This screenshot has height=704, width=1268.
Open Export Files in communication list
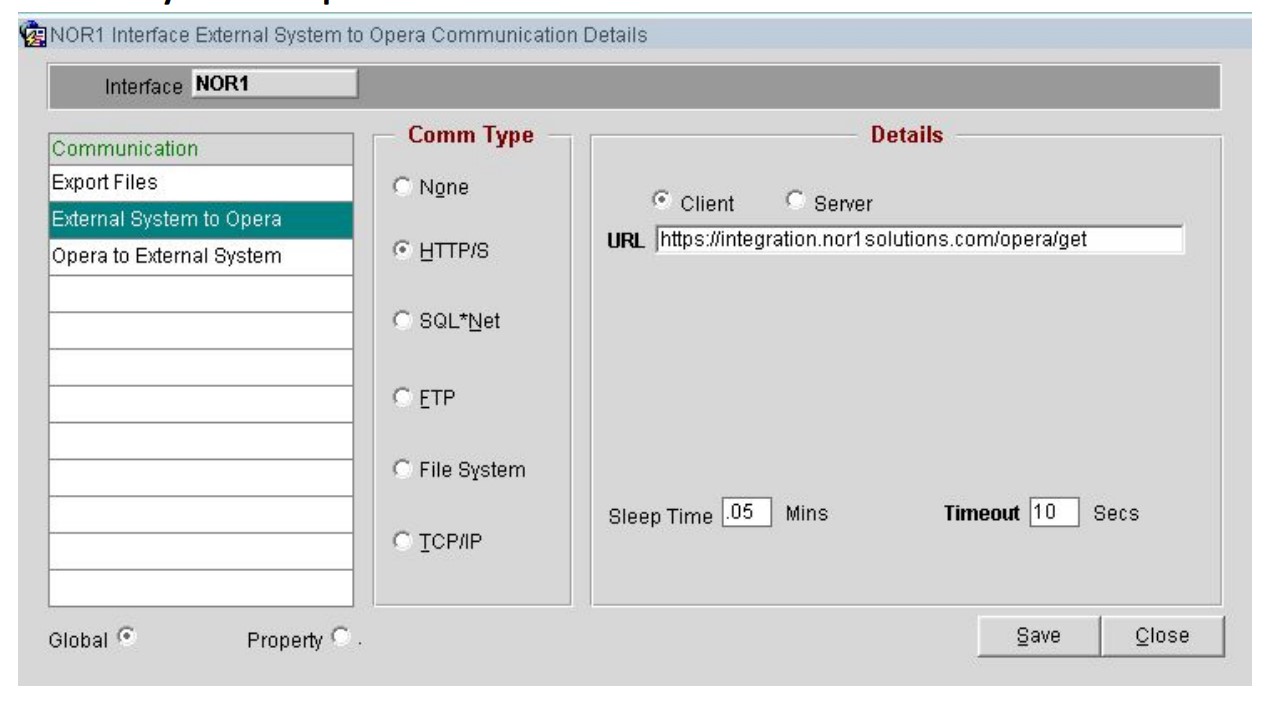(201, 183)
